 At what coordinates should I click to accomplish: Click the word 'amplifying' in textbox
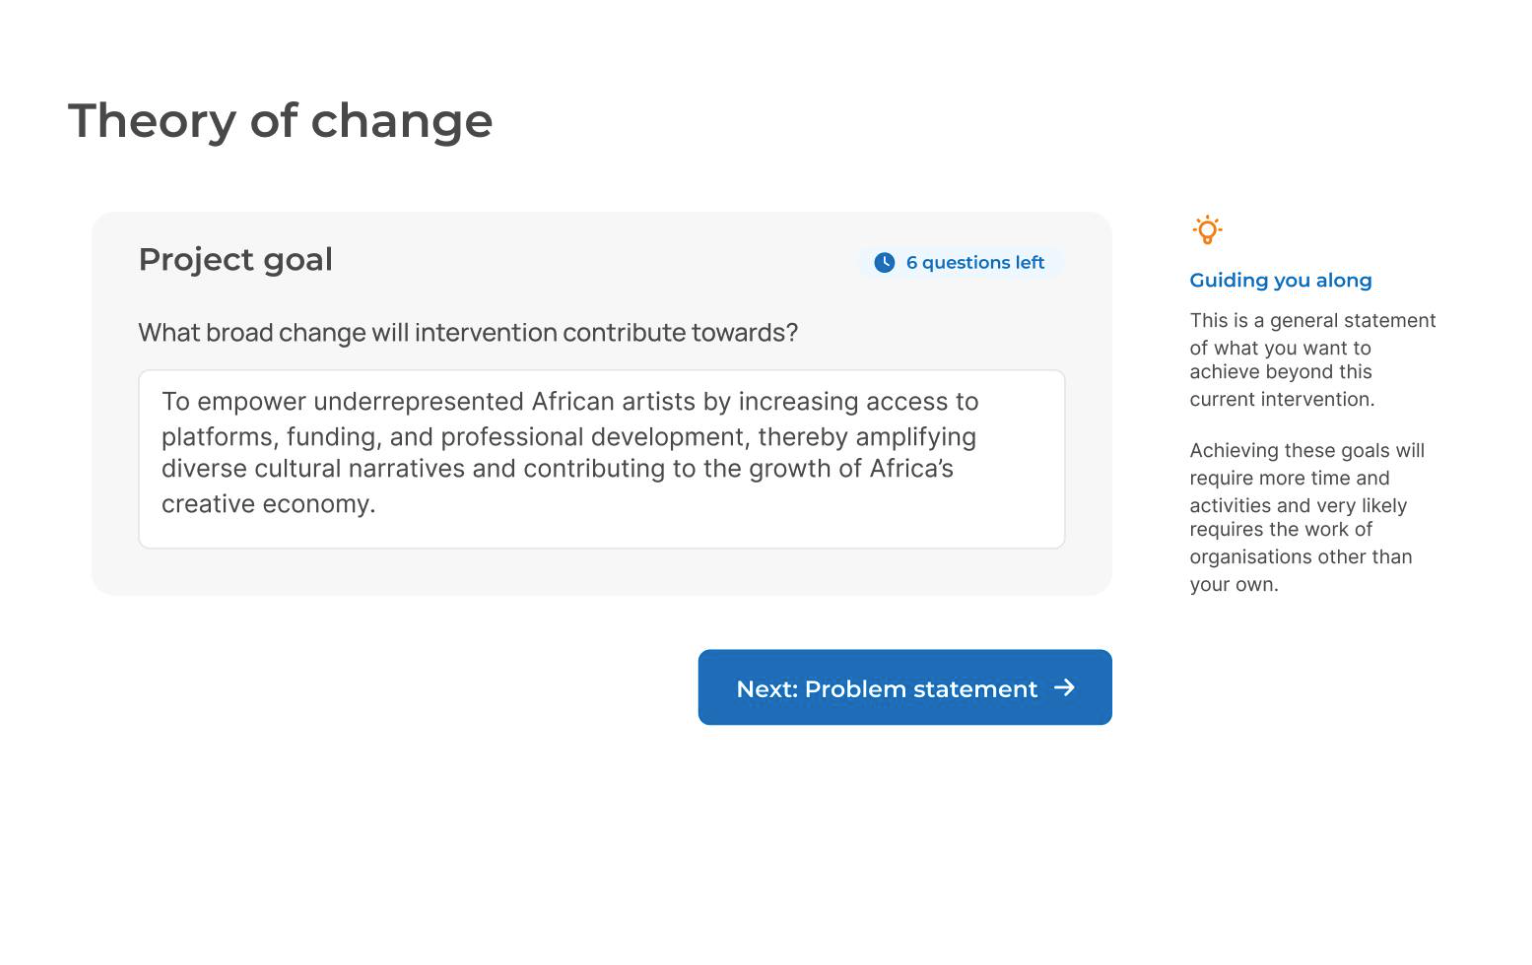point(916,437)
